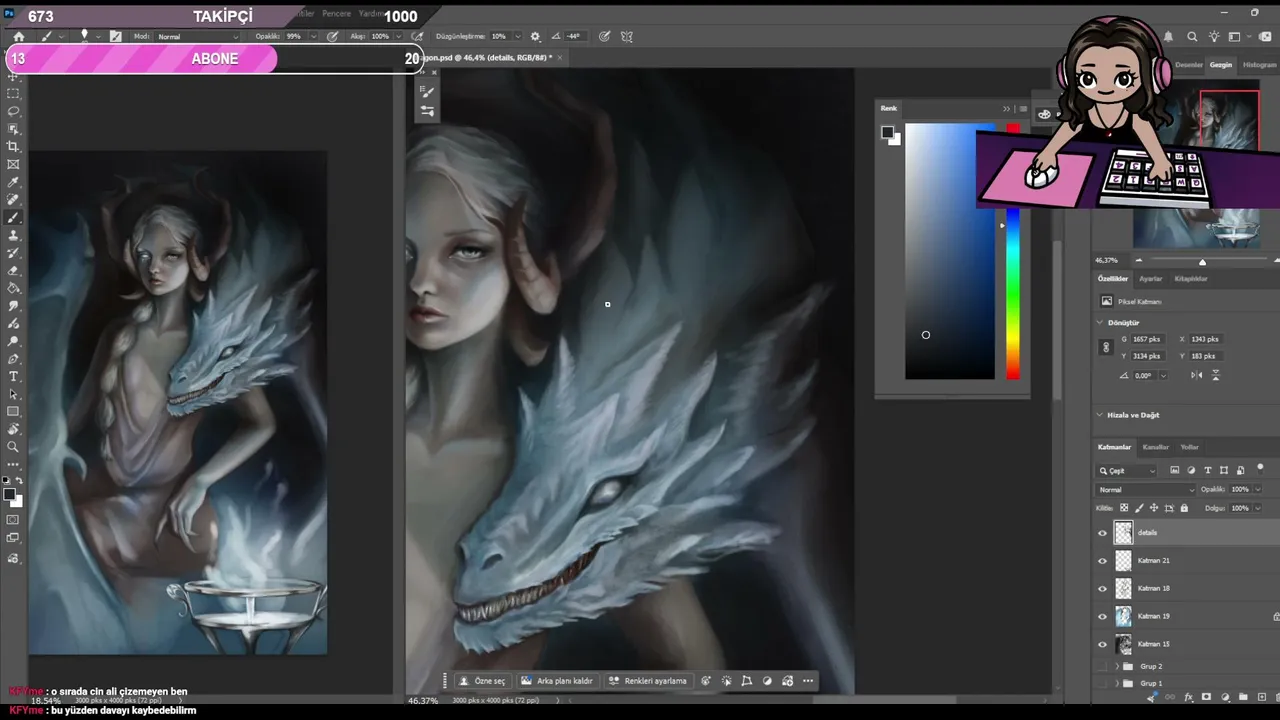The image size is (1280, 720).
Task: Open the Akış flow dropdown
Action: coord(397,37)
